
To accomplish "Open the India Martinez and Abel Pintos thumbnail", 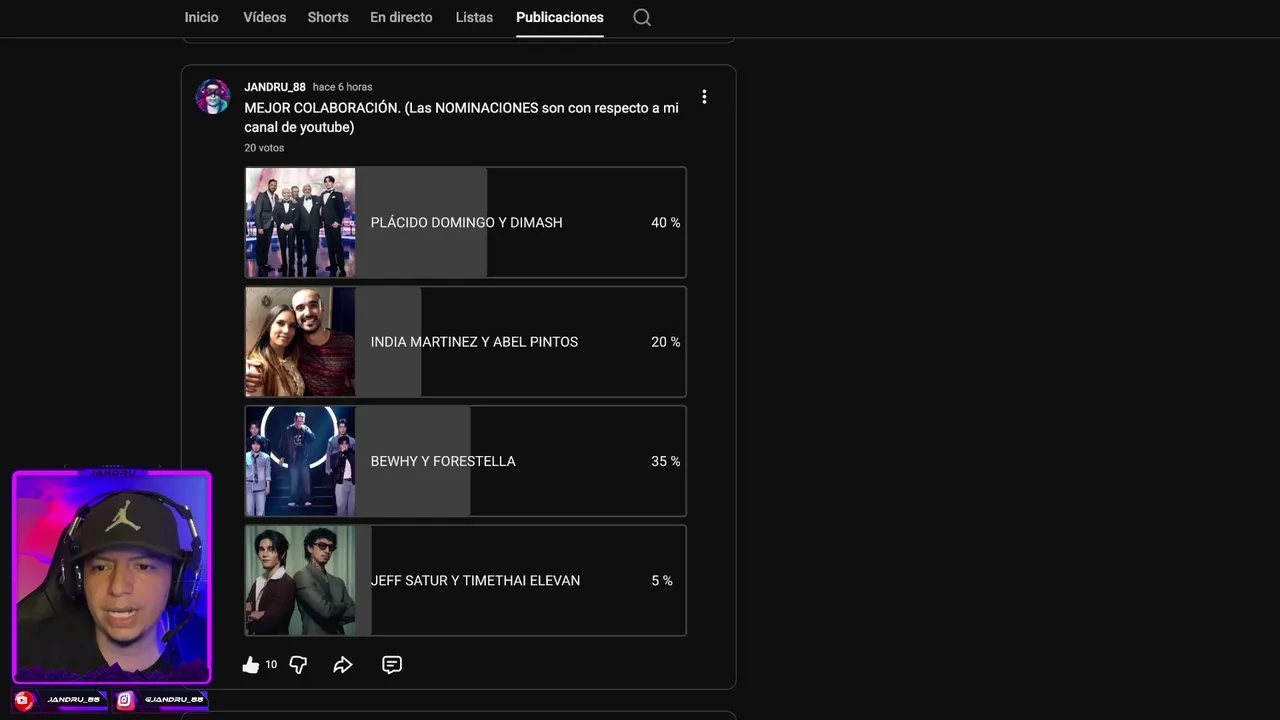I will [300, 342].
